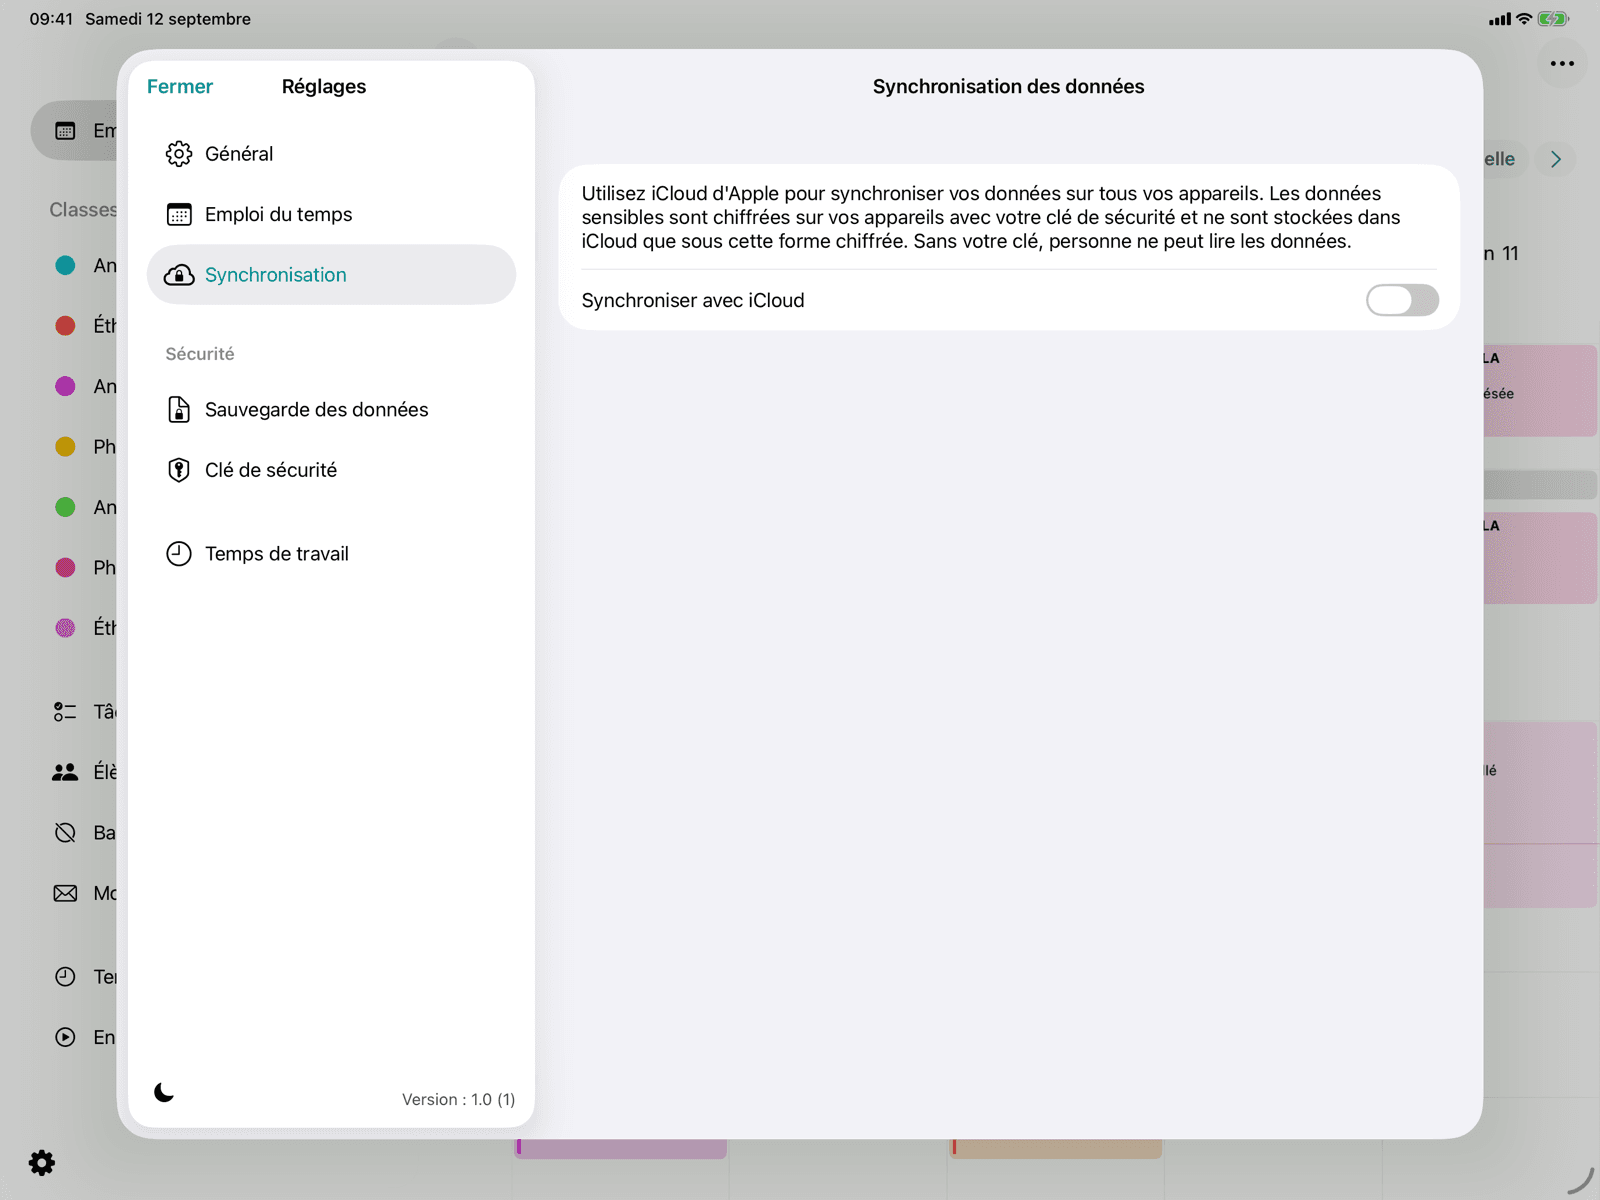The height and width of the screenshot is (1200, 1600).
Task: Click the calendar icon in background sidebar
Action: (65, 131)
